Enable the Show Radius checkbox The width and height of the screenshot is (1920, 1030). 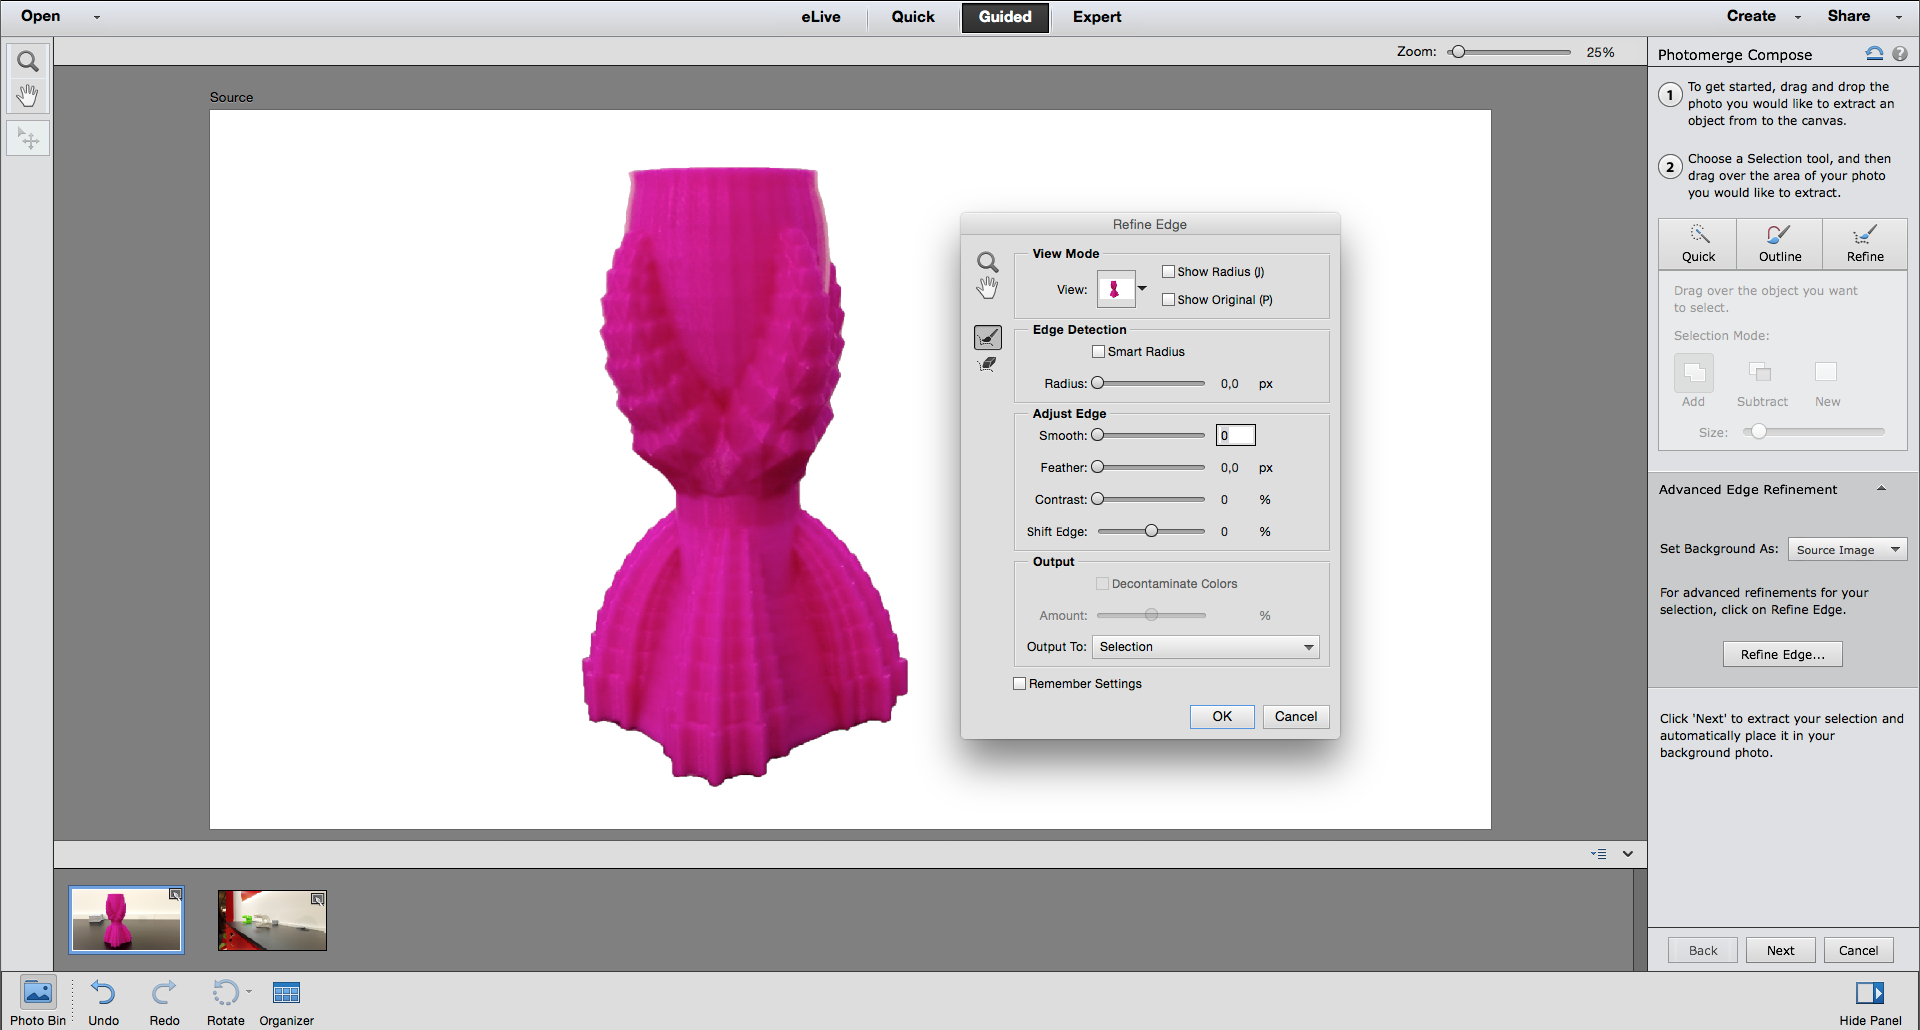(1168, 271)
